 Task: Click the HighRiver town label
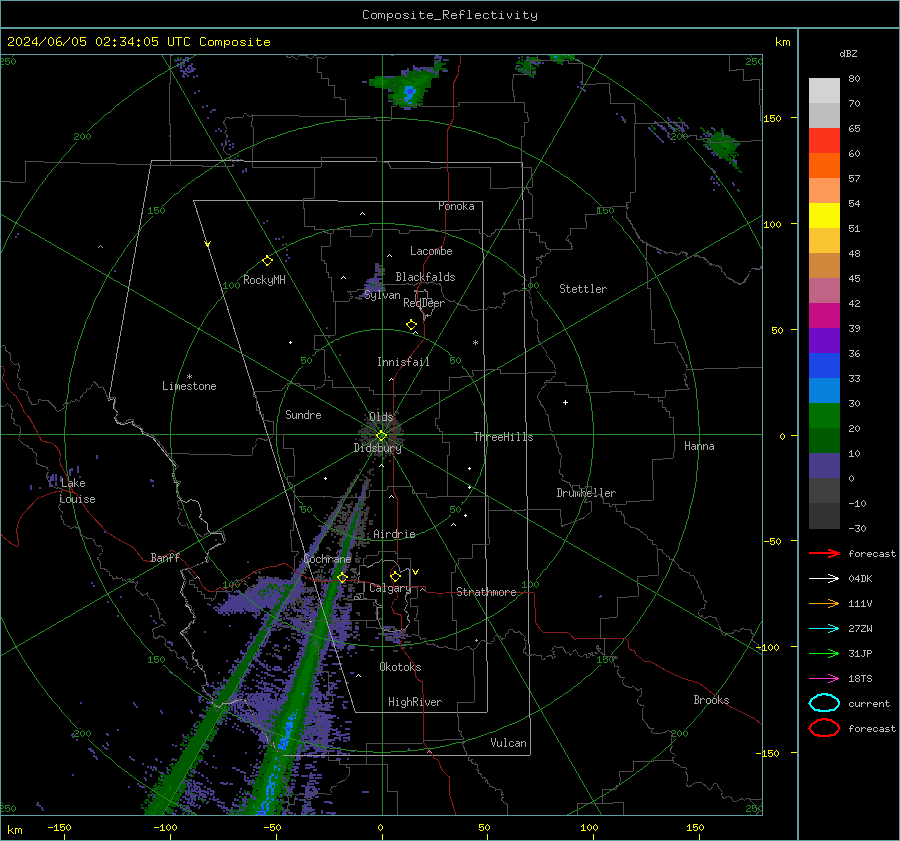415,702
